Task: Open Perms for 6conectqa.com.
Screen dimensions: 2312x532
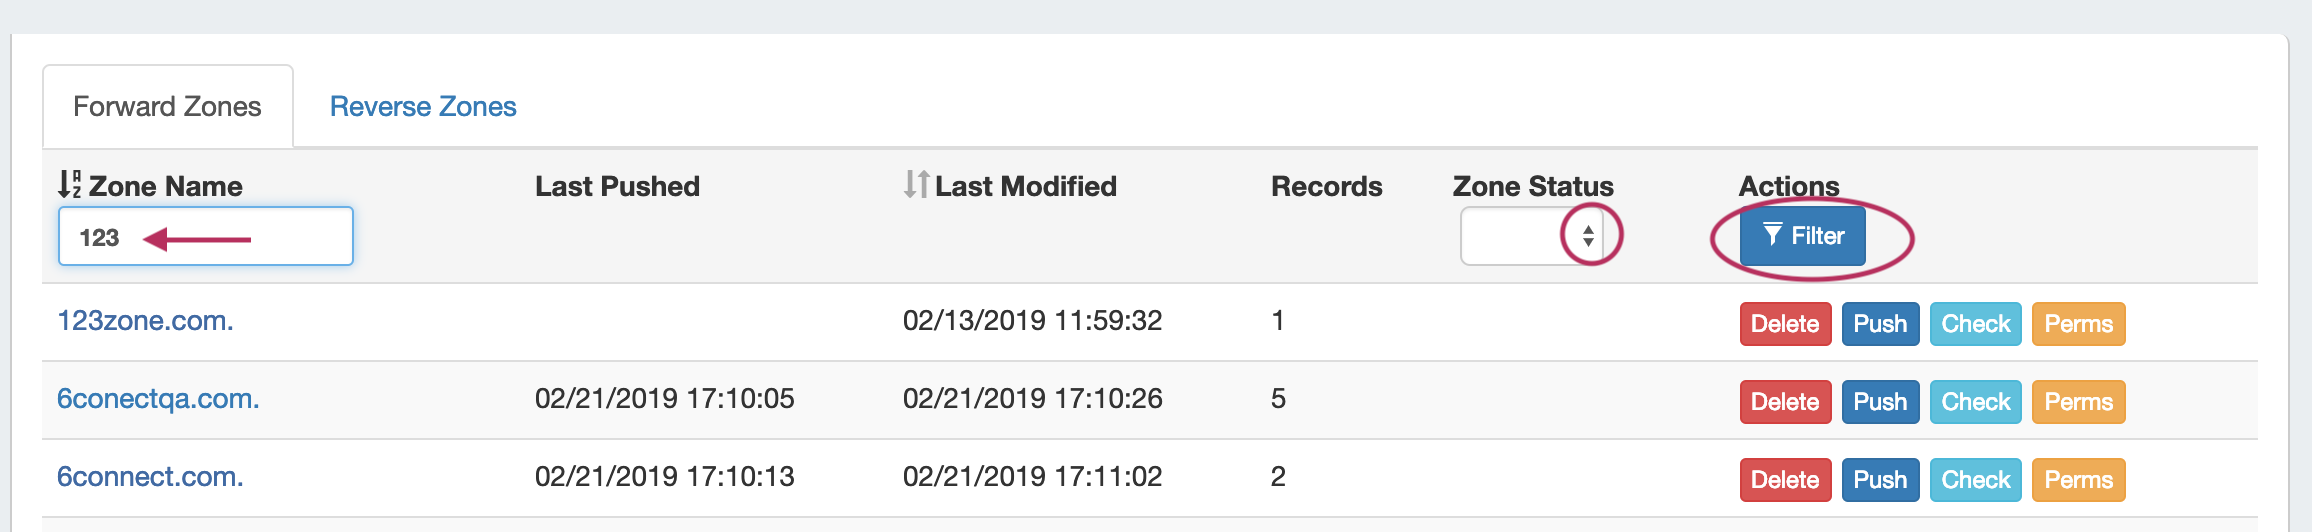Action: 2078,402
